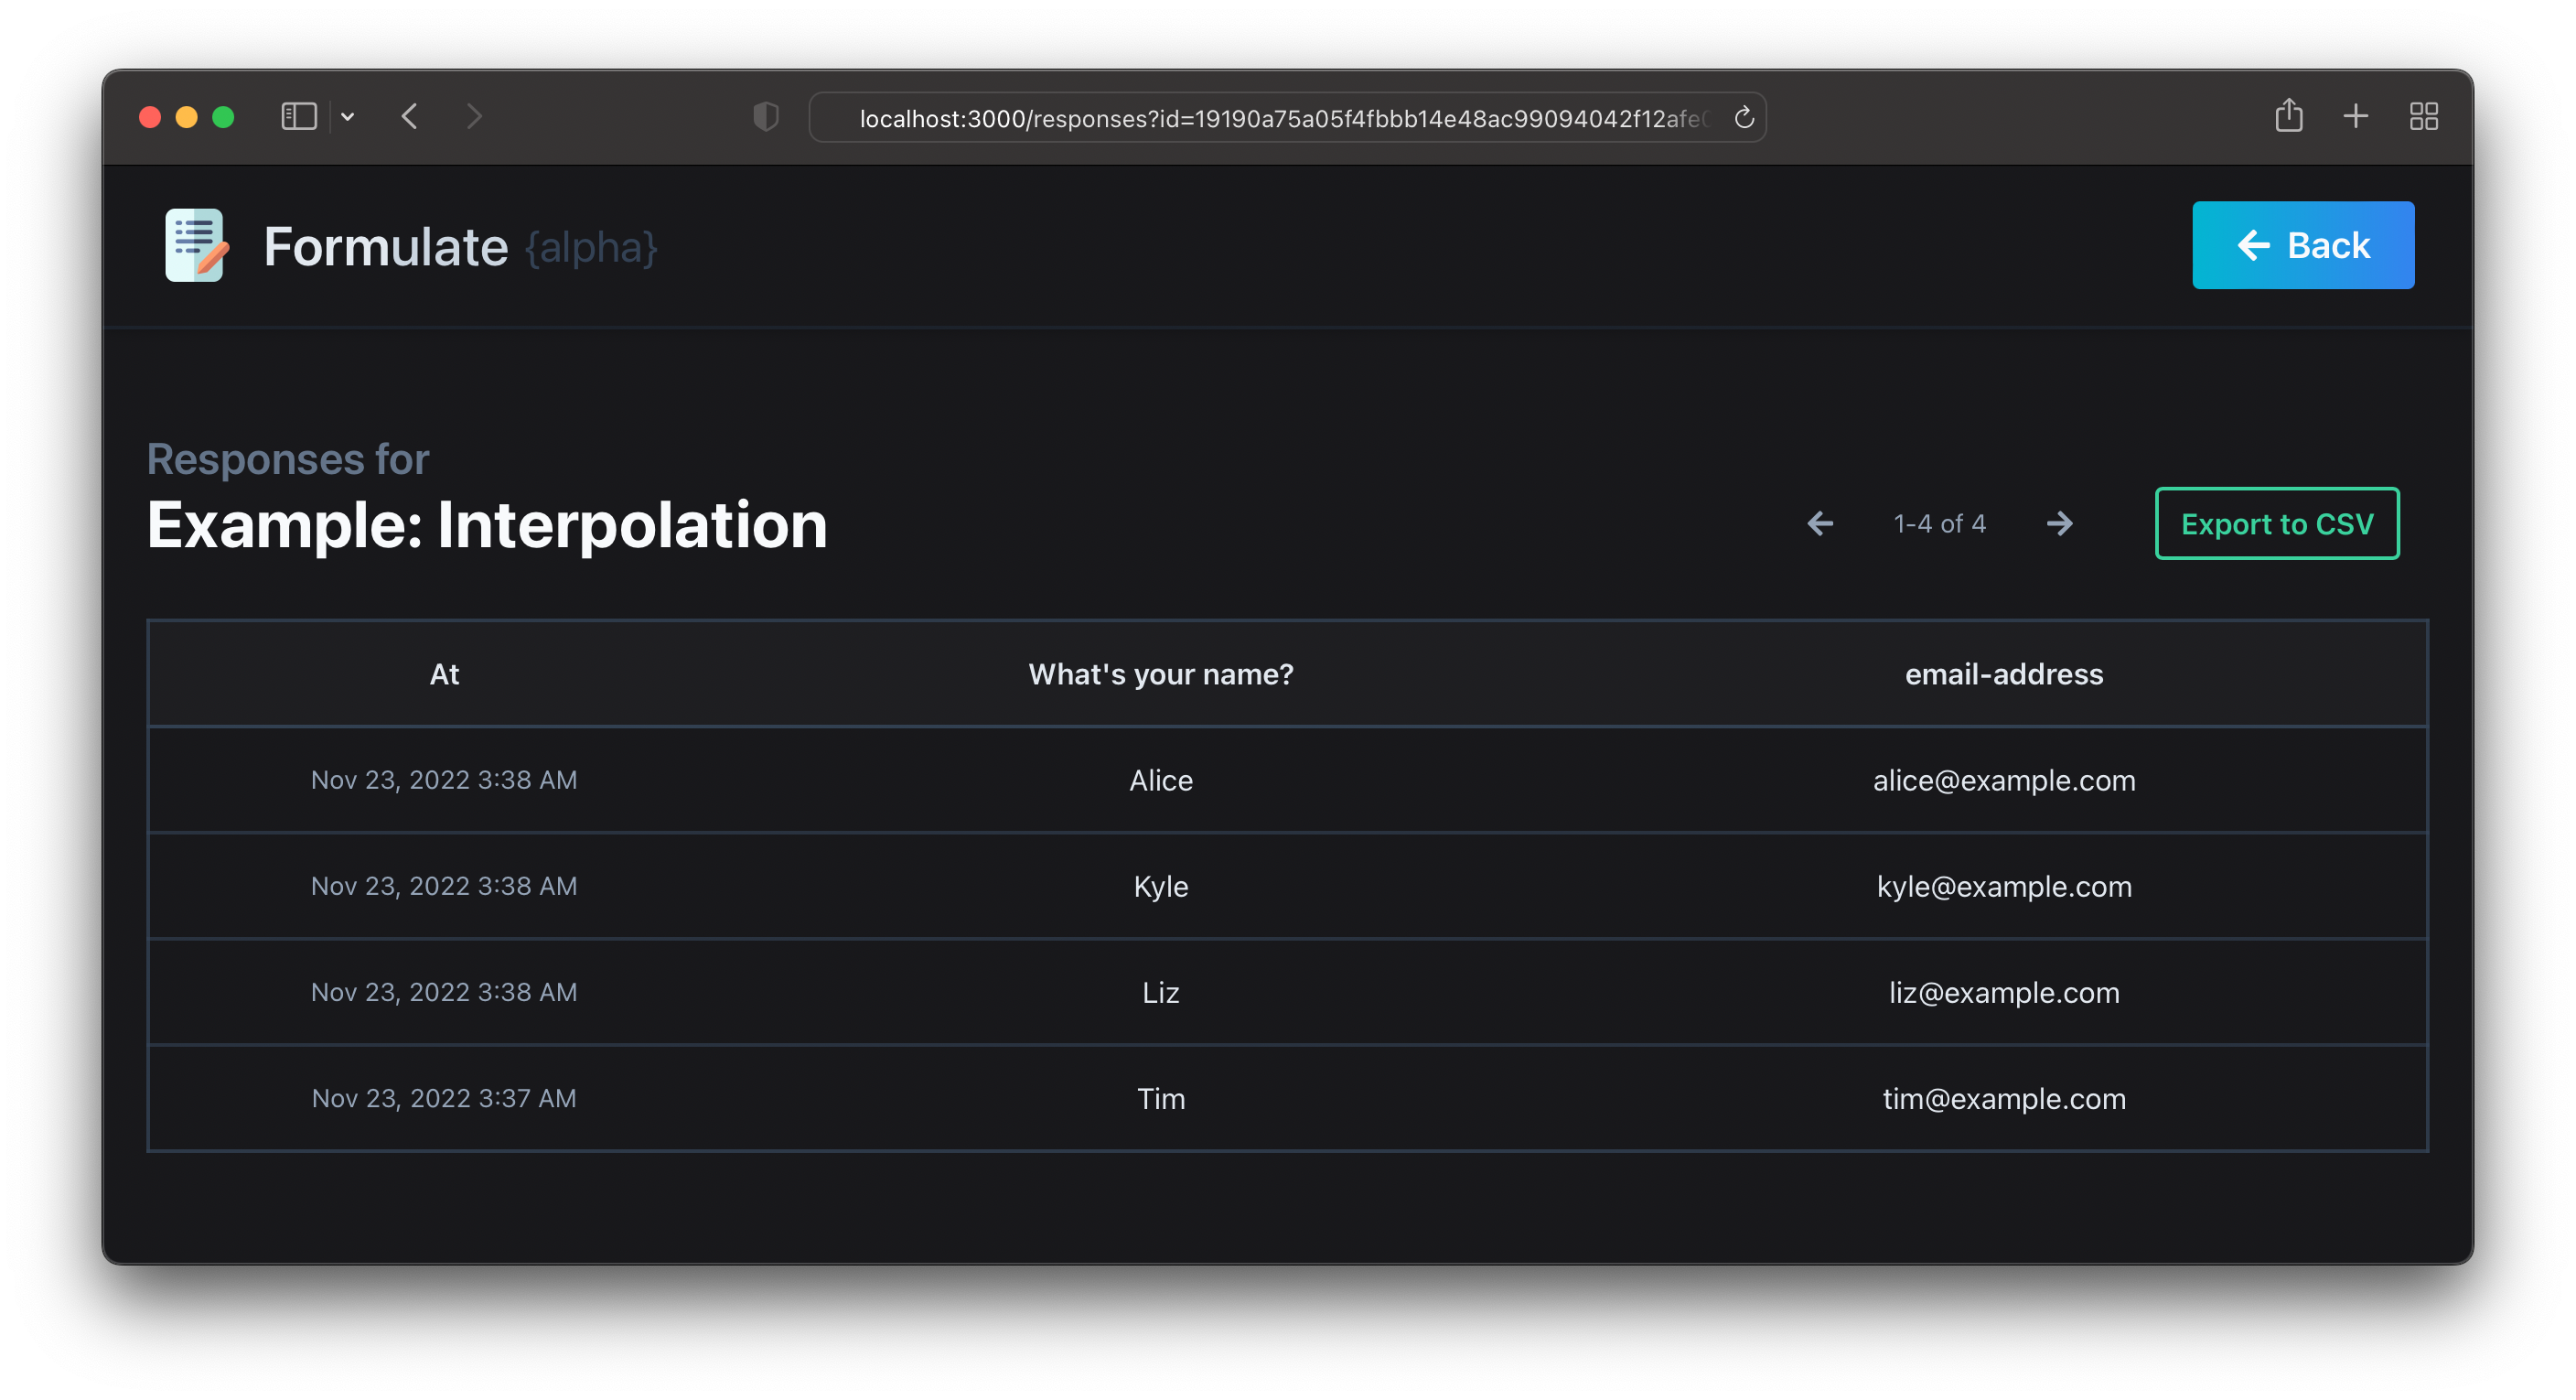Screen dimensions: 2576x1400
Task: Reload the page with refresh icon
Action: 1743,118
